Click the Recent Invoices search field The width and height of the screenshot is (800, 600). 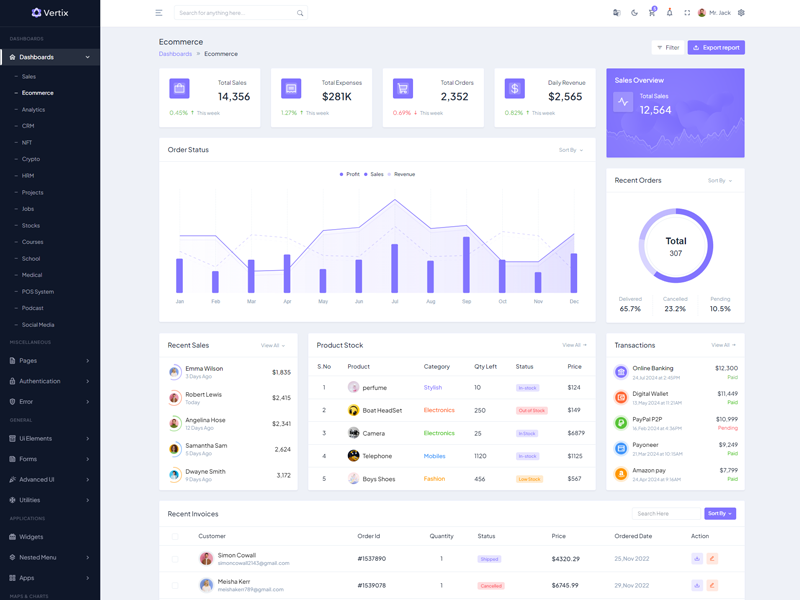(667, 513)
